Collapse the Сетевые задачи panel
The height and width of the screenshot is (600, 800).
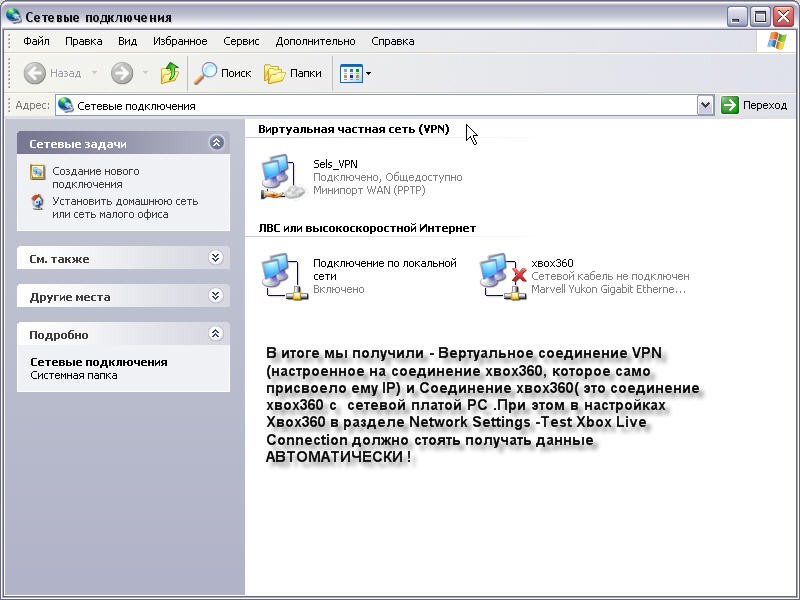(x=216, y=143)
